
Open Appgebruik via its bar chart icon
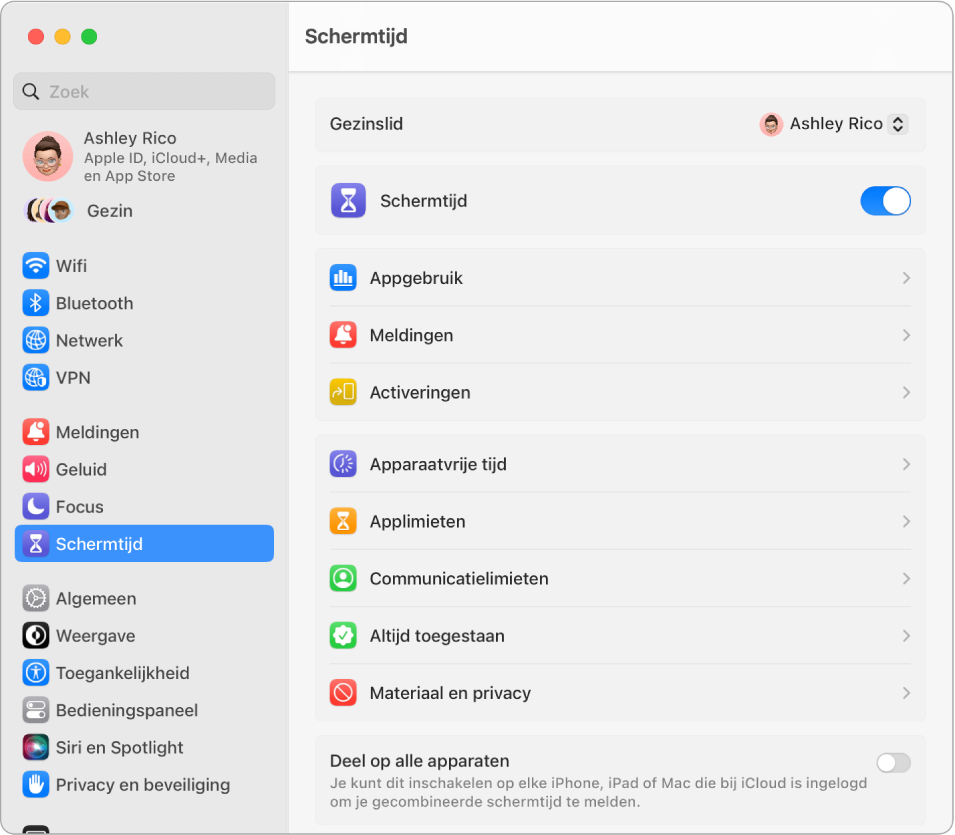(344, 277)
